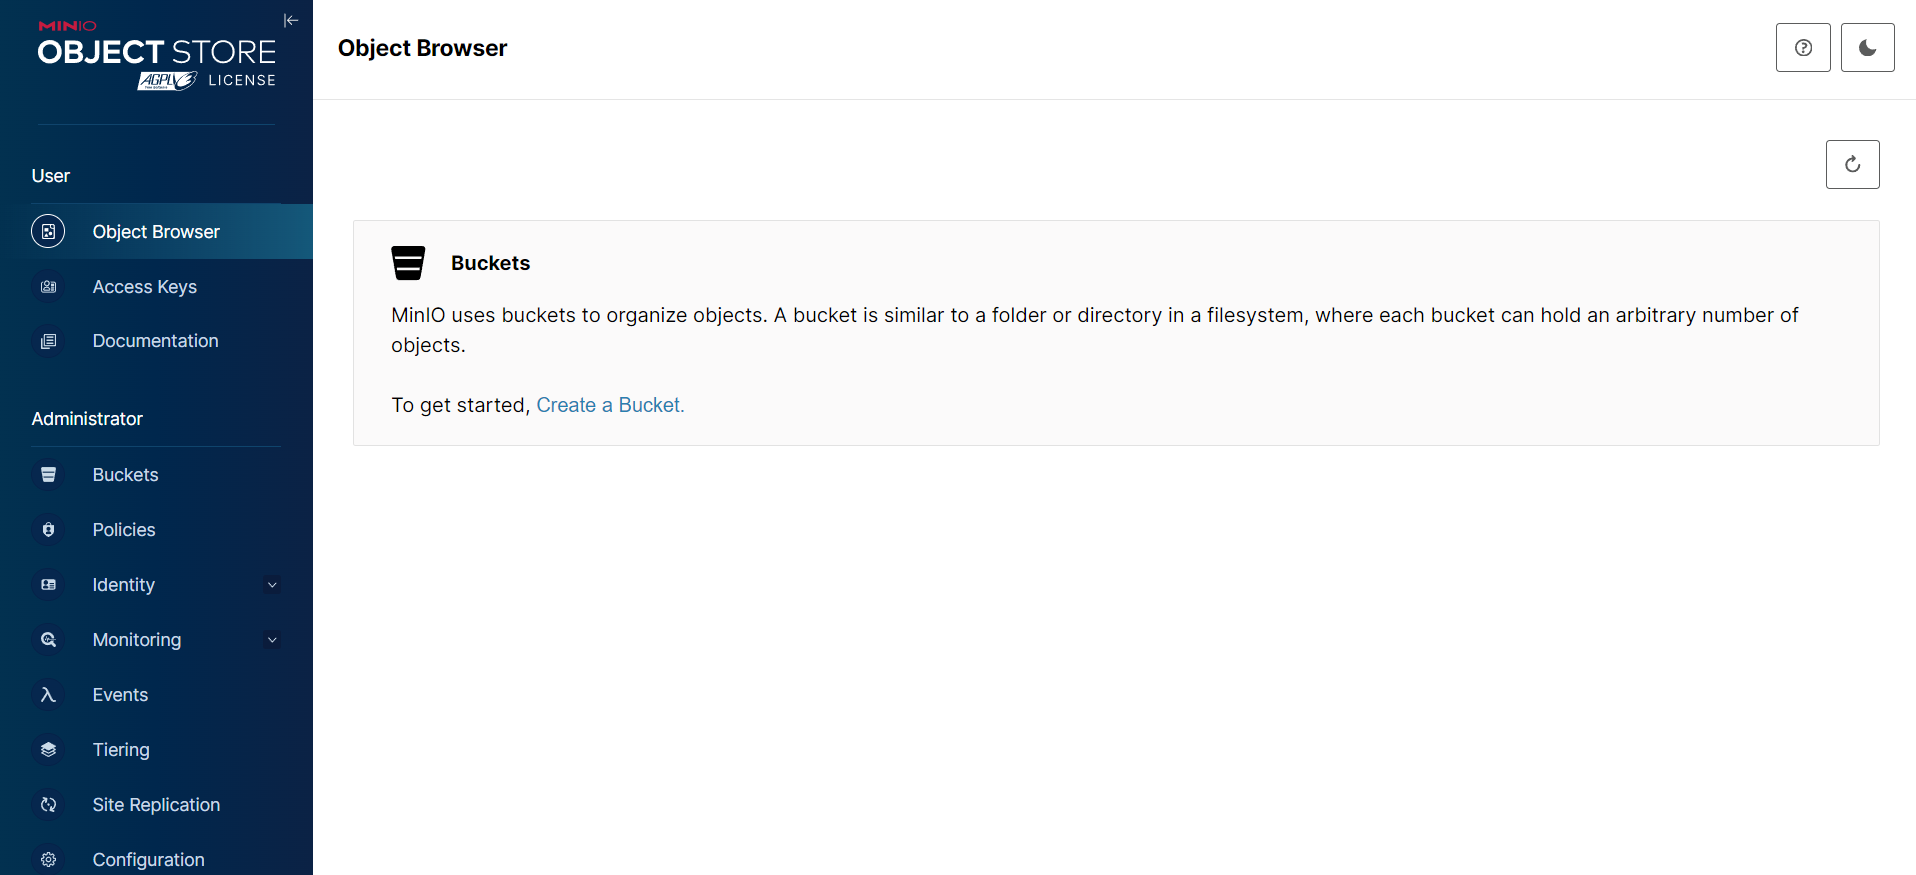Click the Object Browser sidebar icon
1916x875 pixels.
(48, 232)
